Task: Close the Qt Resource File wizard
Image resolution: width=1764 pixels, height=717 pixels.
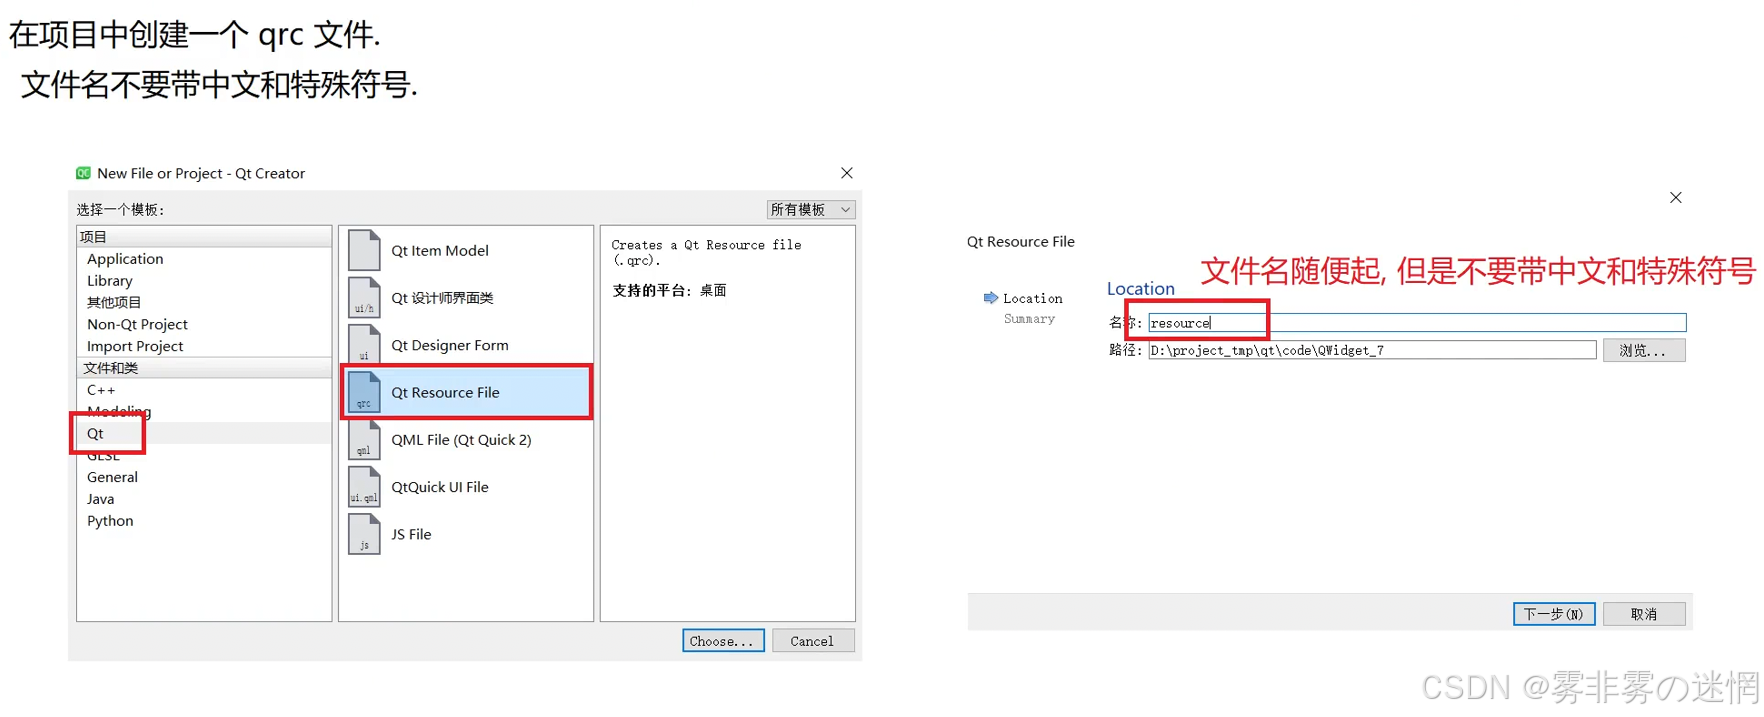Action: point(1676,198)
